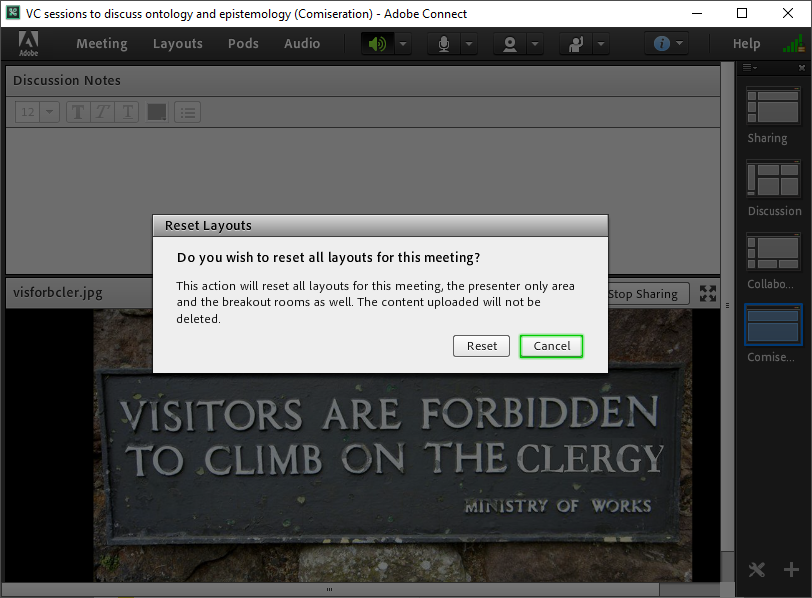The height and width of the screenshot is (598, 812).
Task: Toggle bold text formatting
Action: (78, 112)
